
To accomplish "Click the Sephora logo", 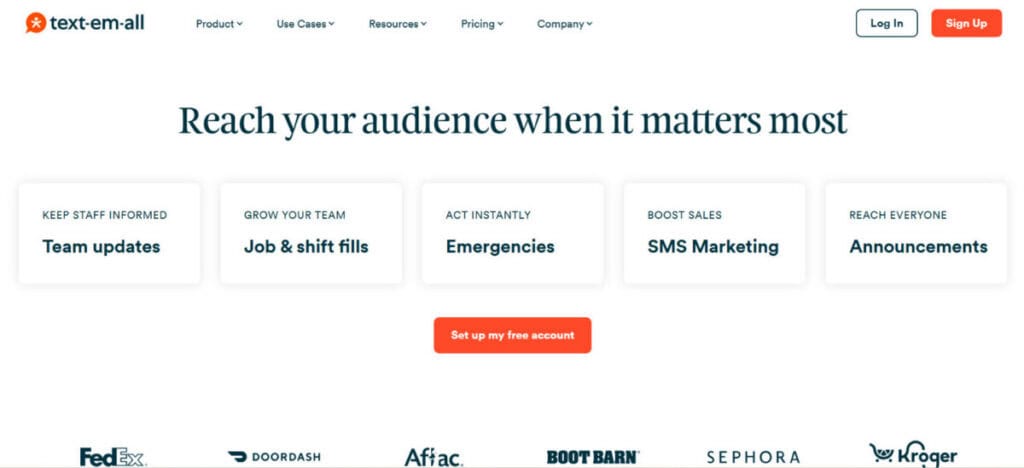I will (x=753, y=457).
